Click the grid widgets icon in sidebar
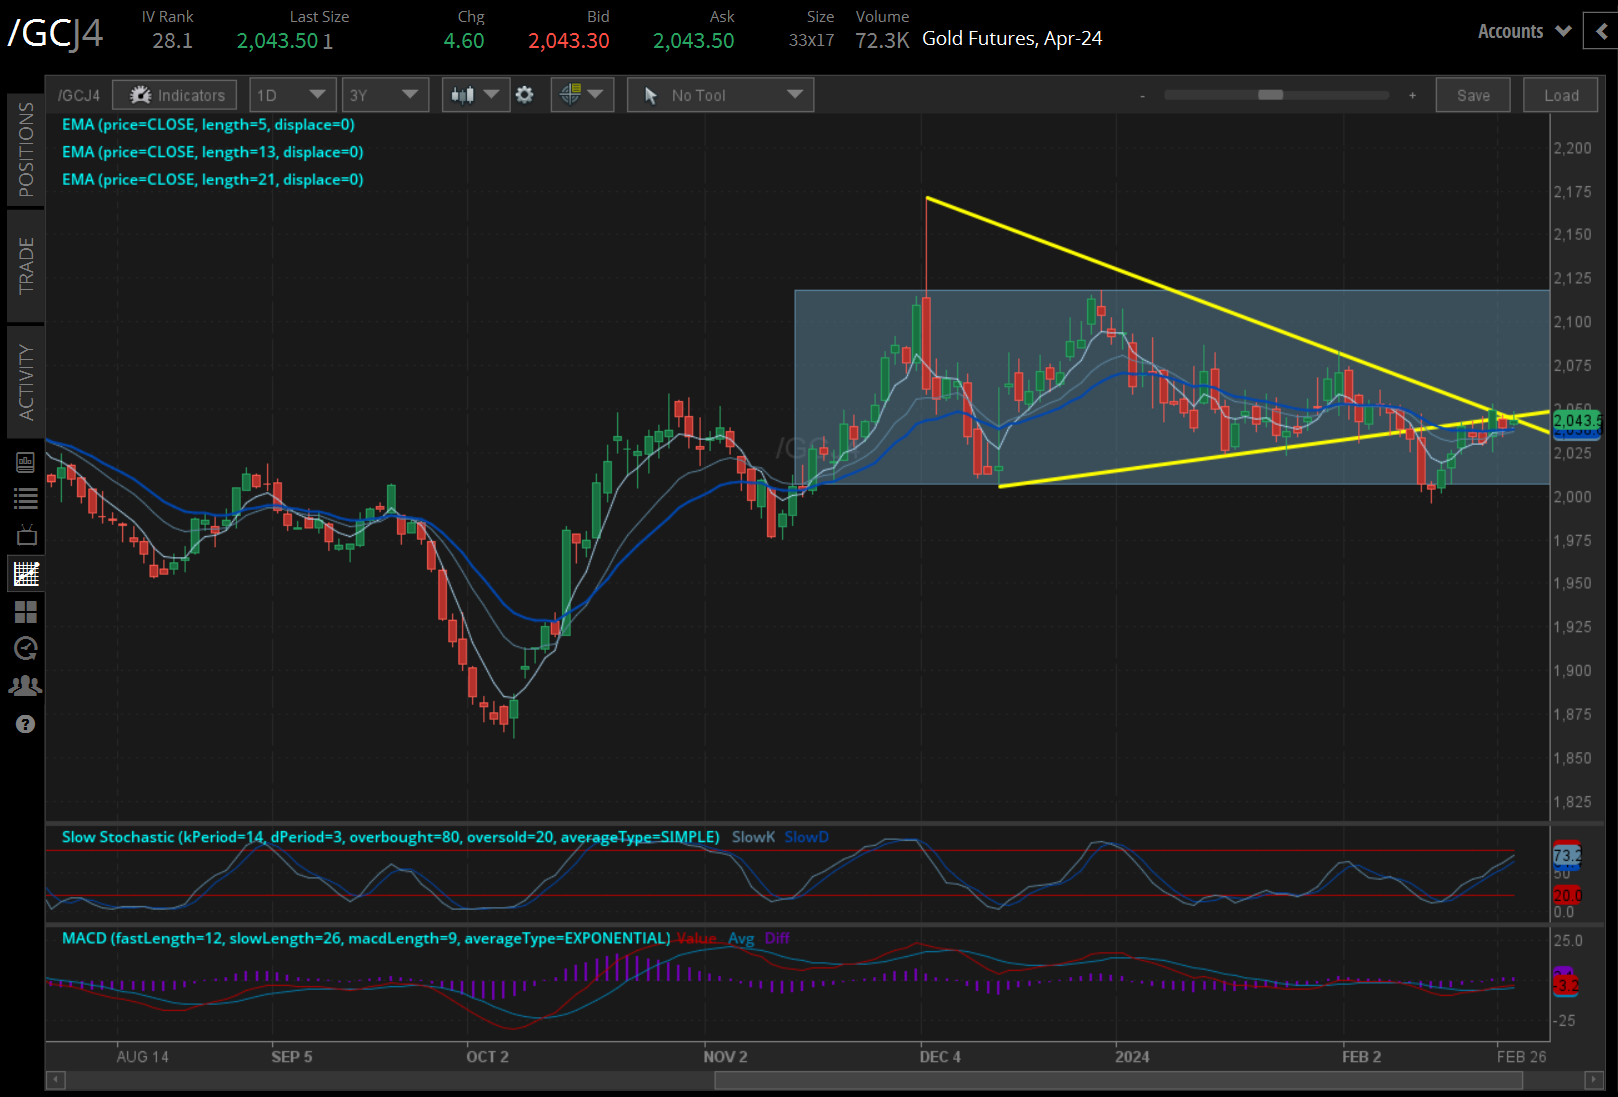Viewport: 1618px width, 1097px height. click(25, 612)
